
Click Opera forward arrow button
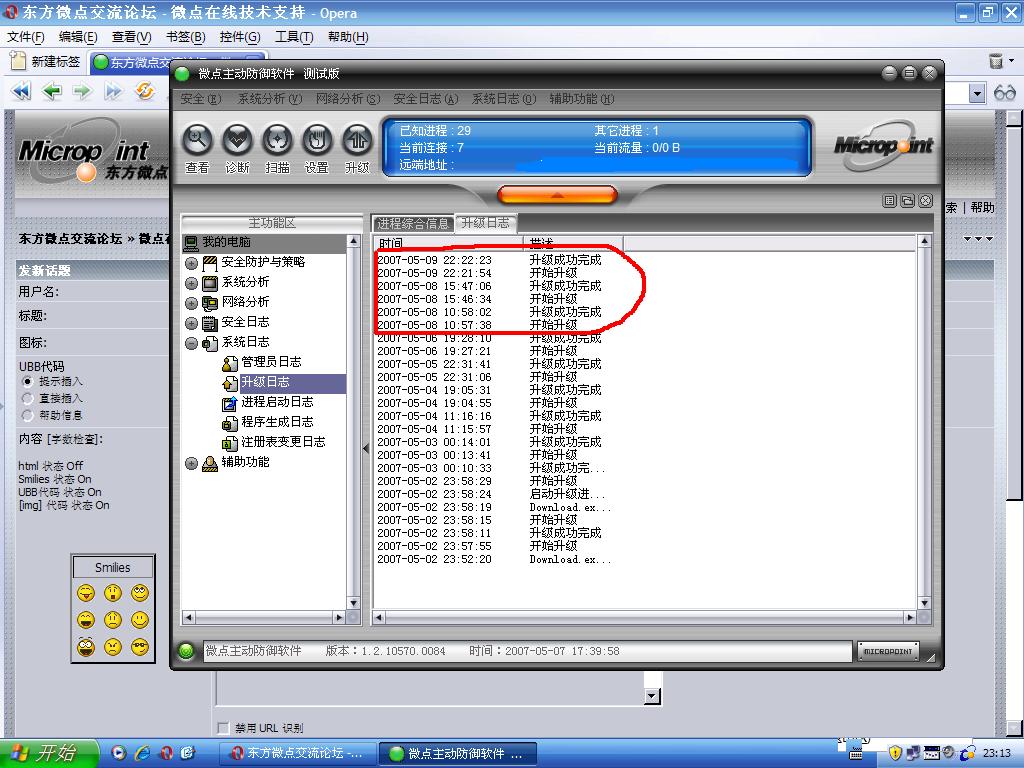point(82,91)
